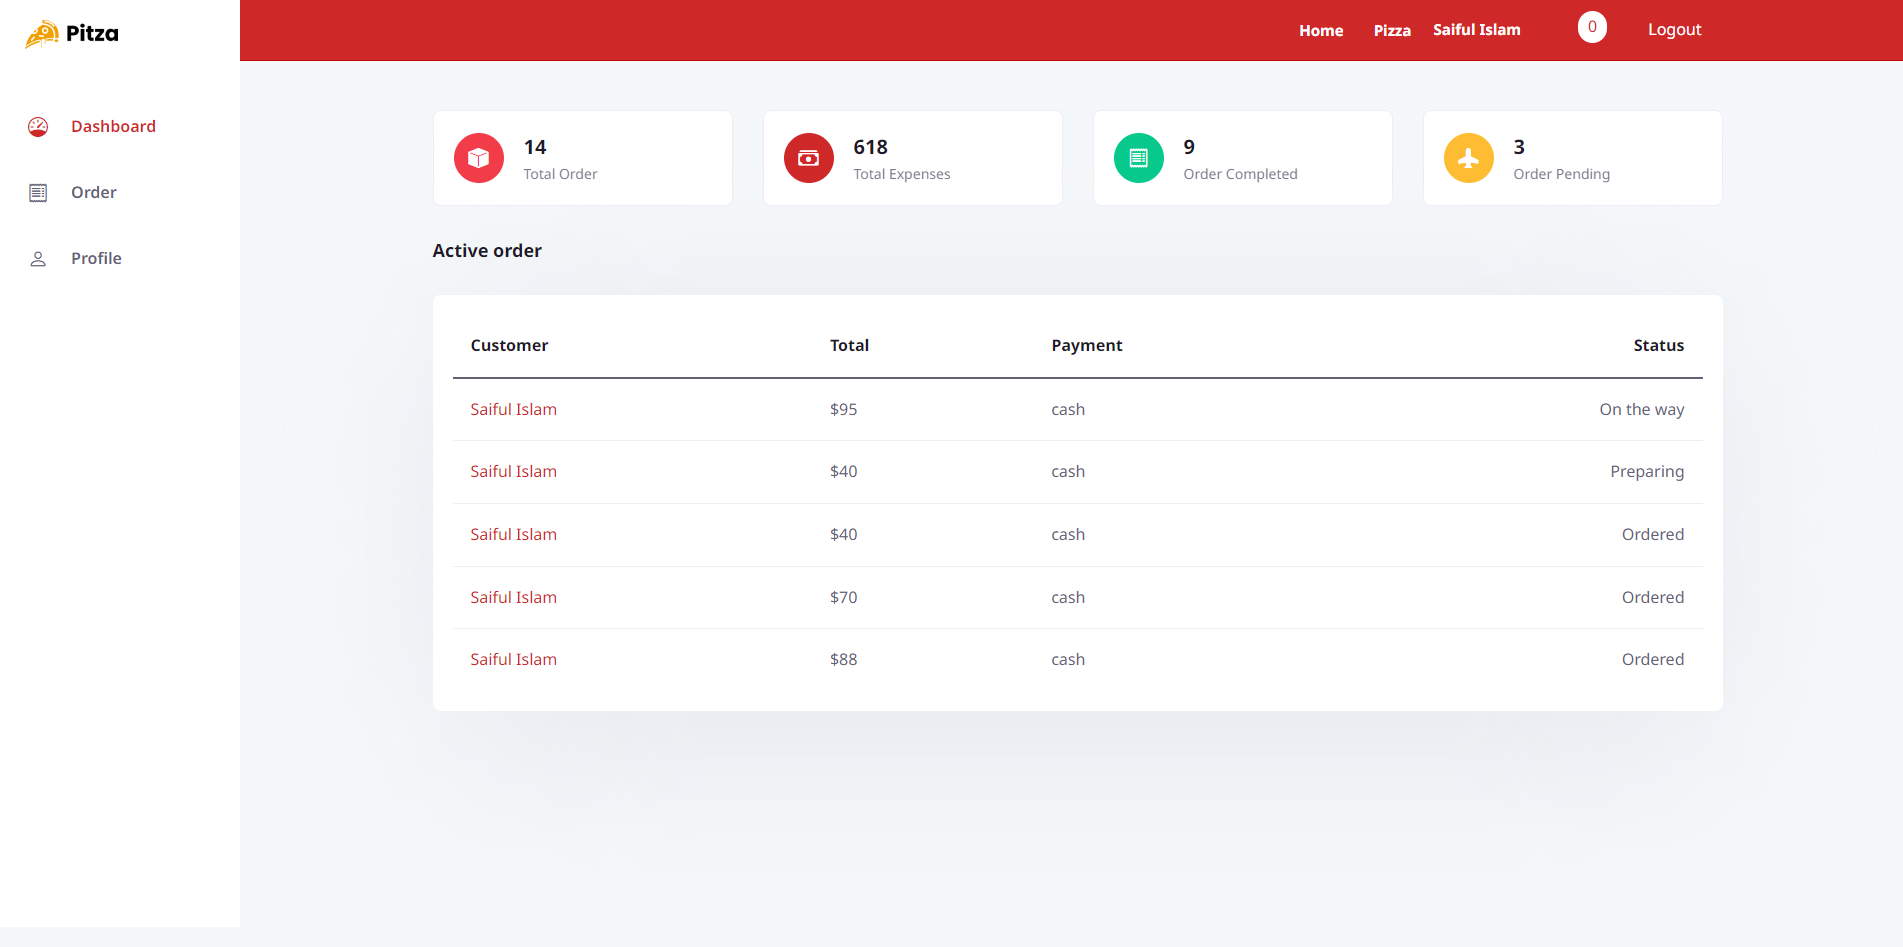The height and width of the screenshot is (947, 1903).
Task: Click the person icon beside Profile
Action: [x=38, y=259]
